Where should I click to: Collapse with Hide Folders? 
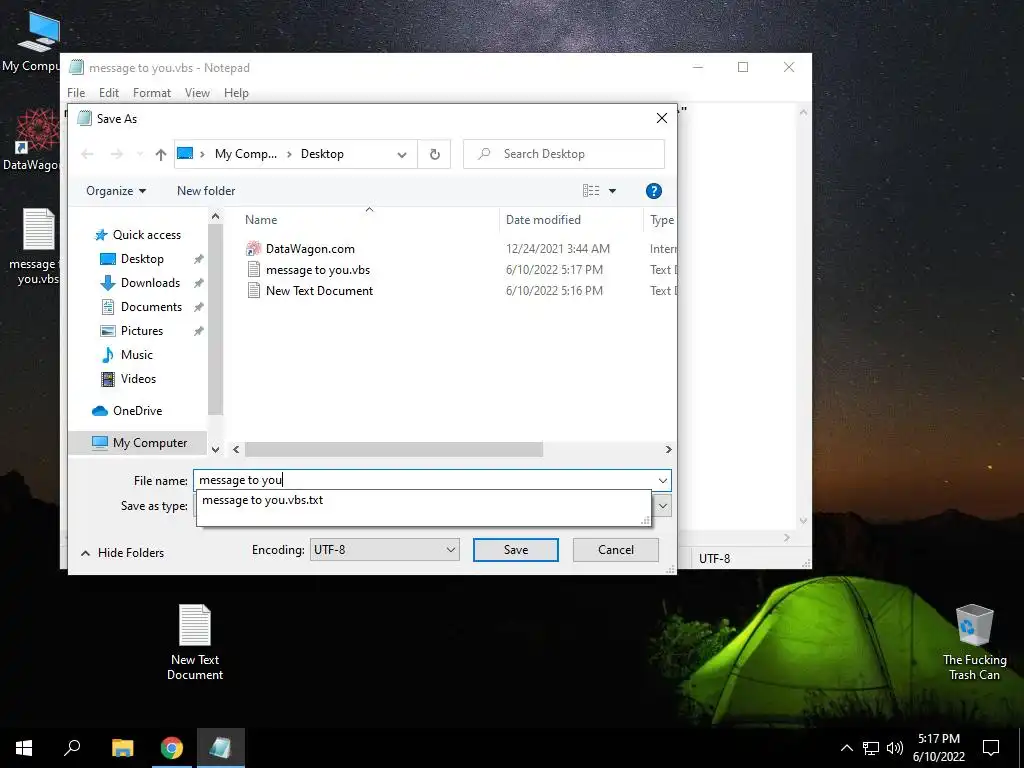pos(122,553)
